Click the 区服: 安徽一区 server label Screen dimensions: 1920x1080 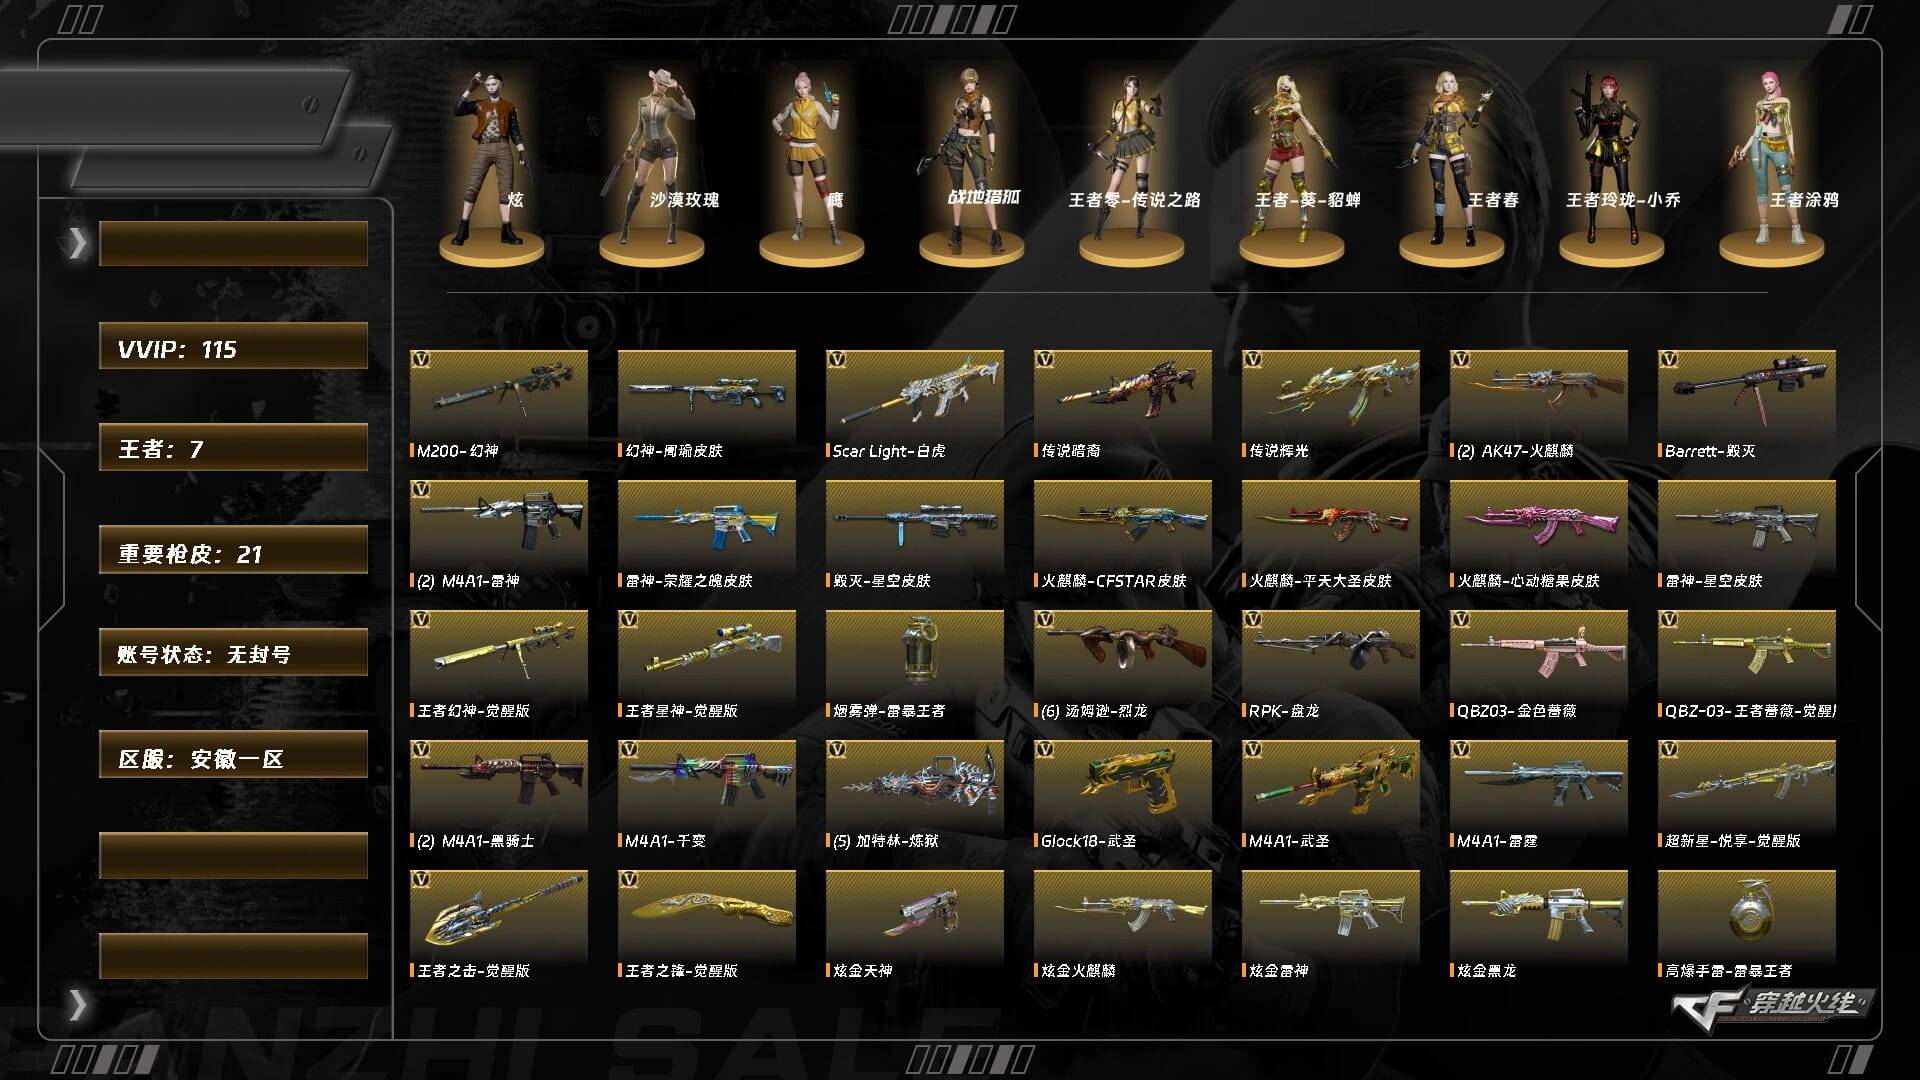click(x=233, y=754)
